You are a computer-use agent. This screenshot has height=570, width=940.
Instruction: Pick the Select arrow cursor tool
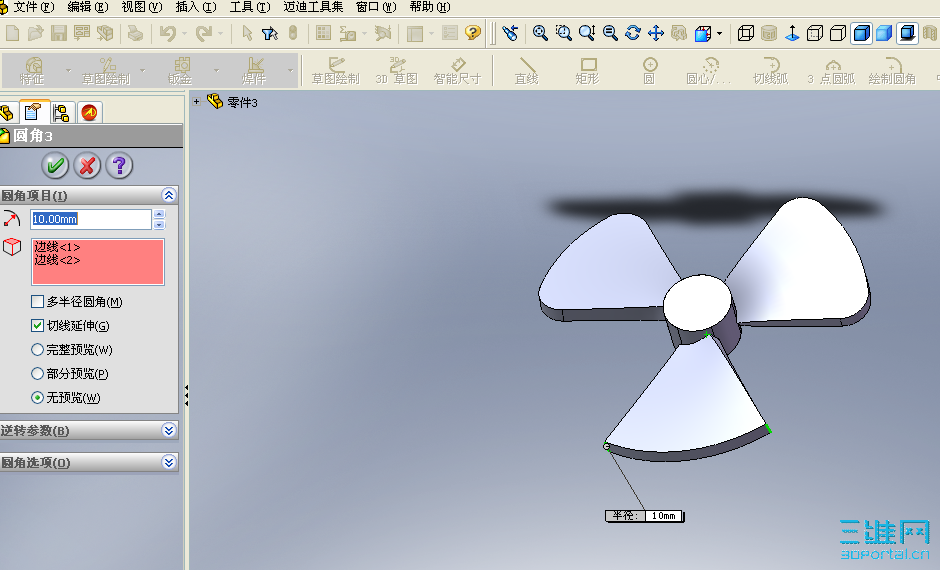tap(246, 33)
